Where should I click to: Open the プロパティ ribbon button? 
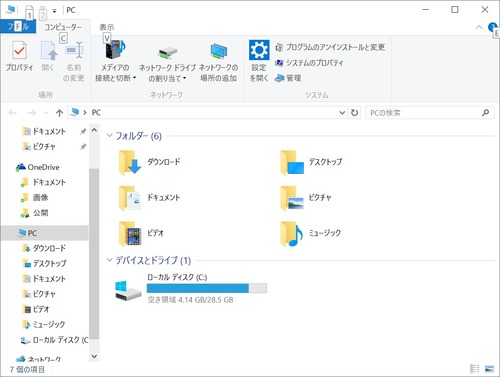[x=19, y=57]
